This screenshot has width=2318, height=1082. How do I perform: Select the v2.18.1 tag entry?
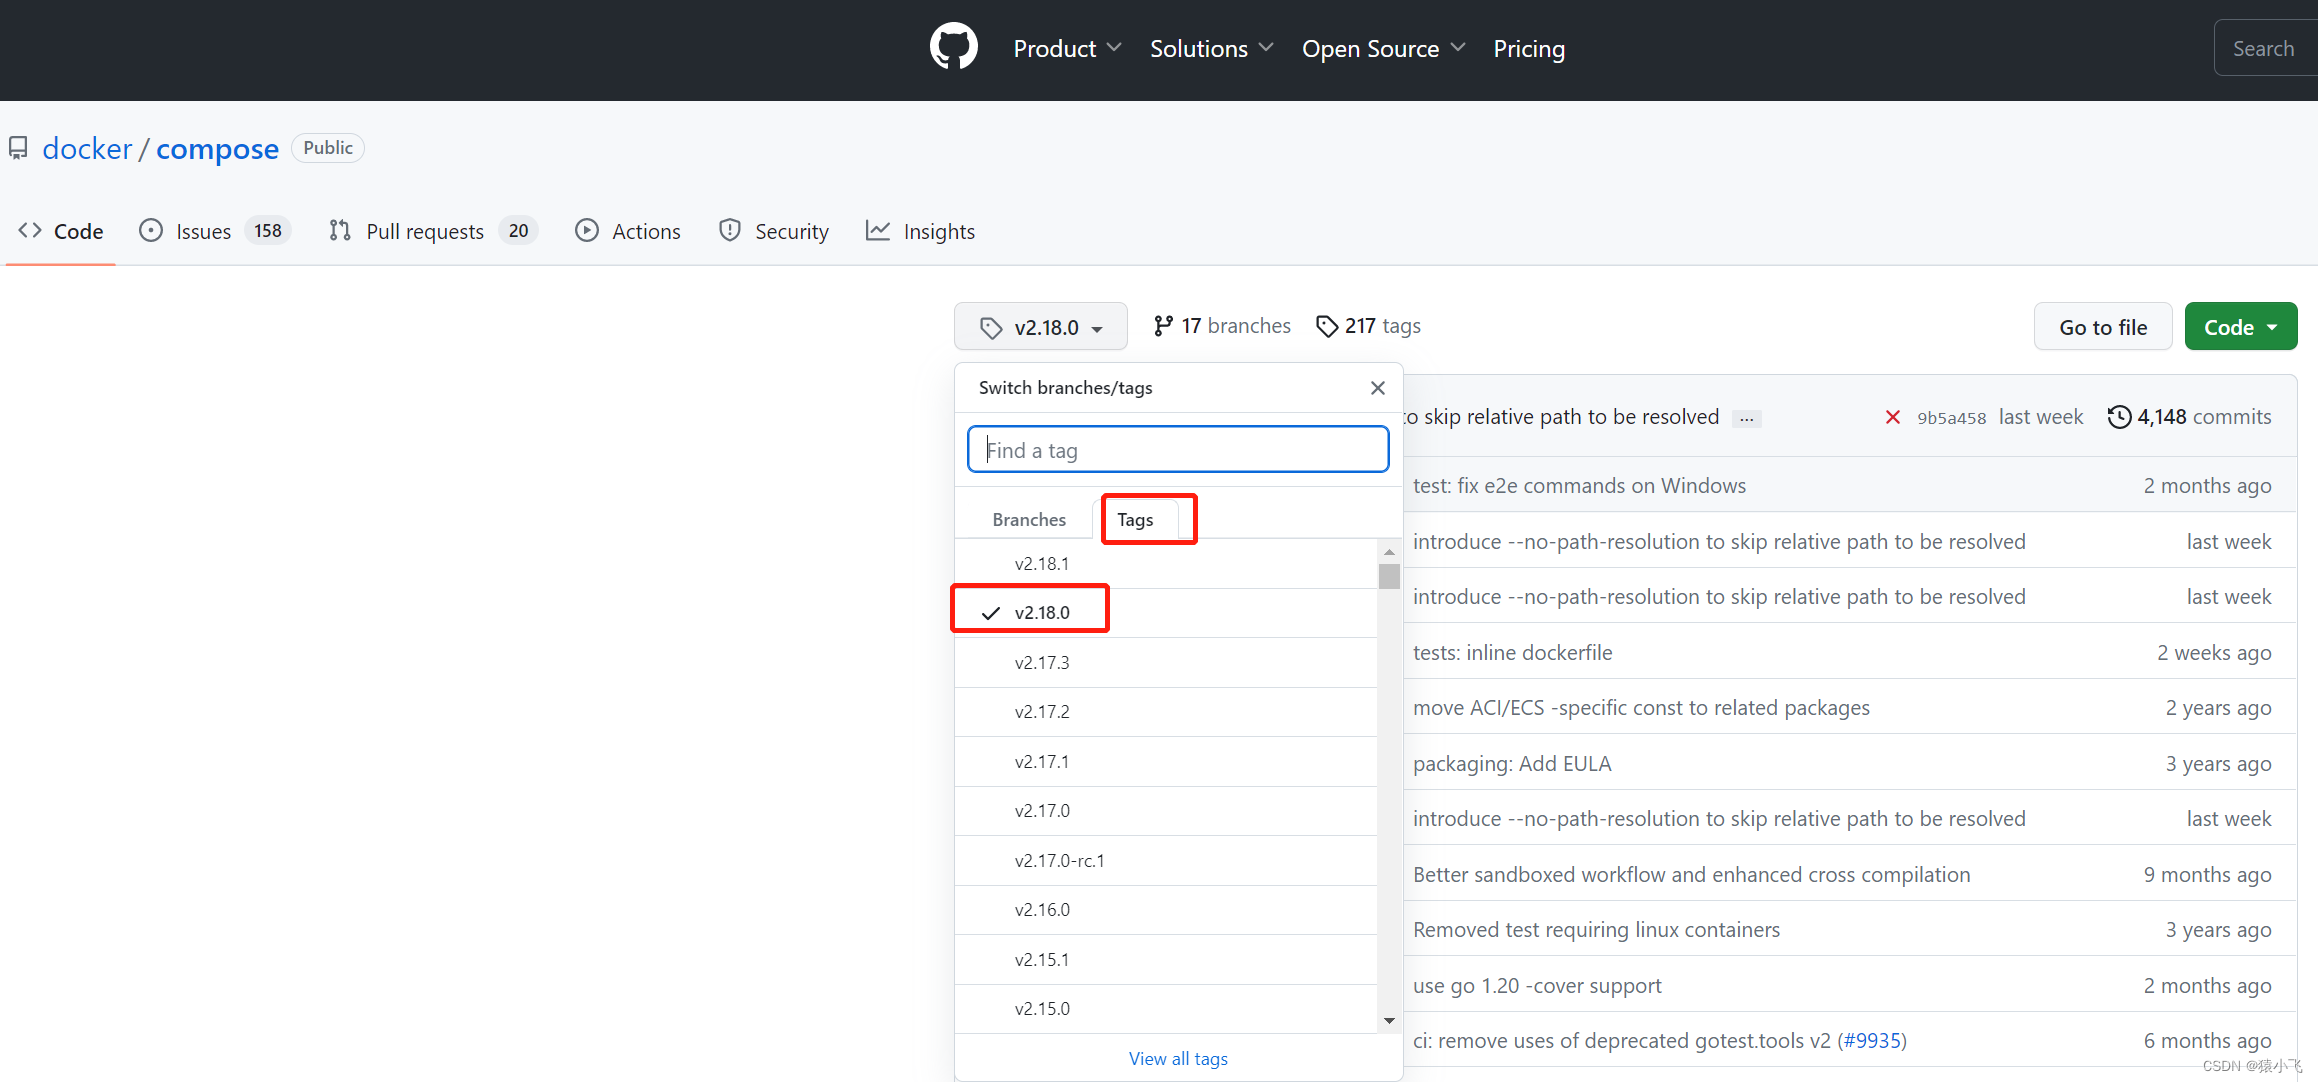pos(1041,564)
